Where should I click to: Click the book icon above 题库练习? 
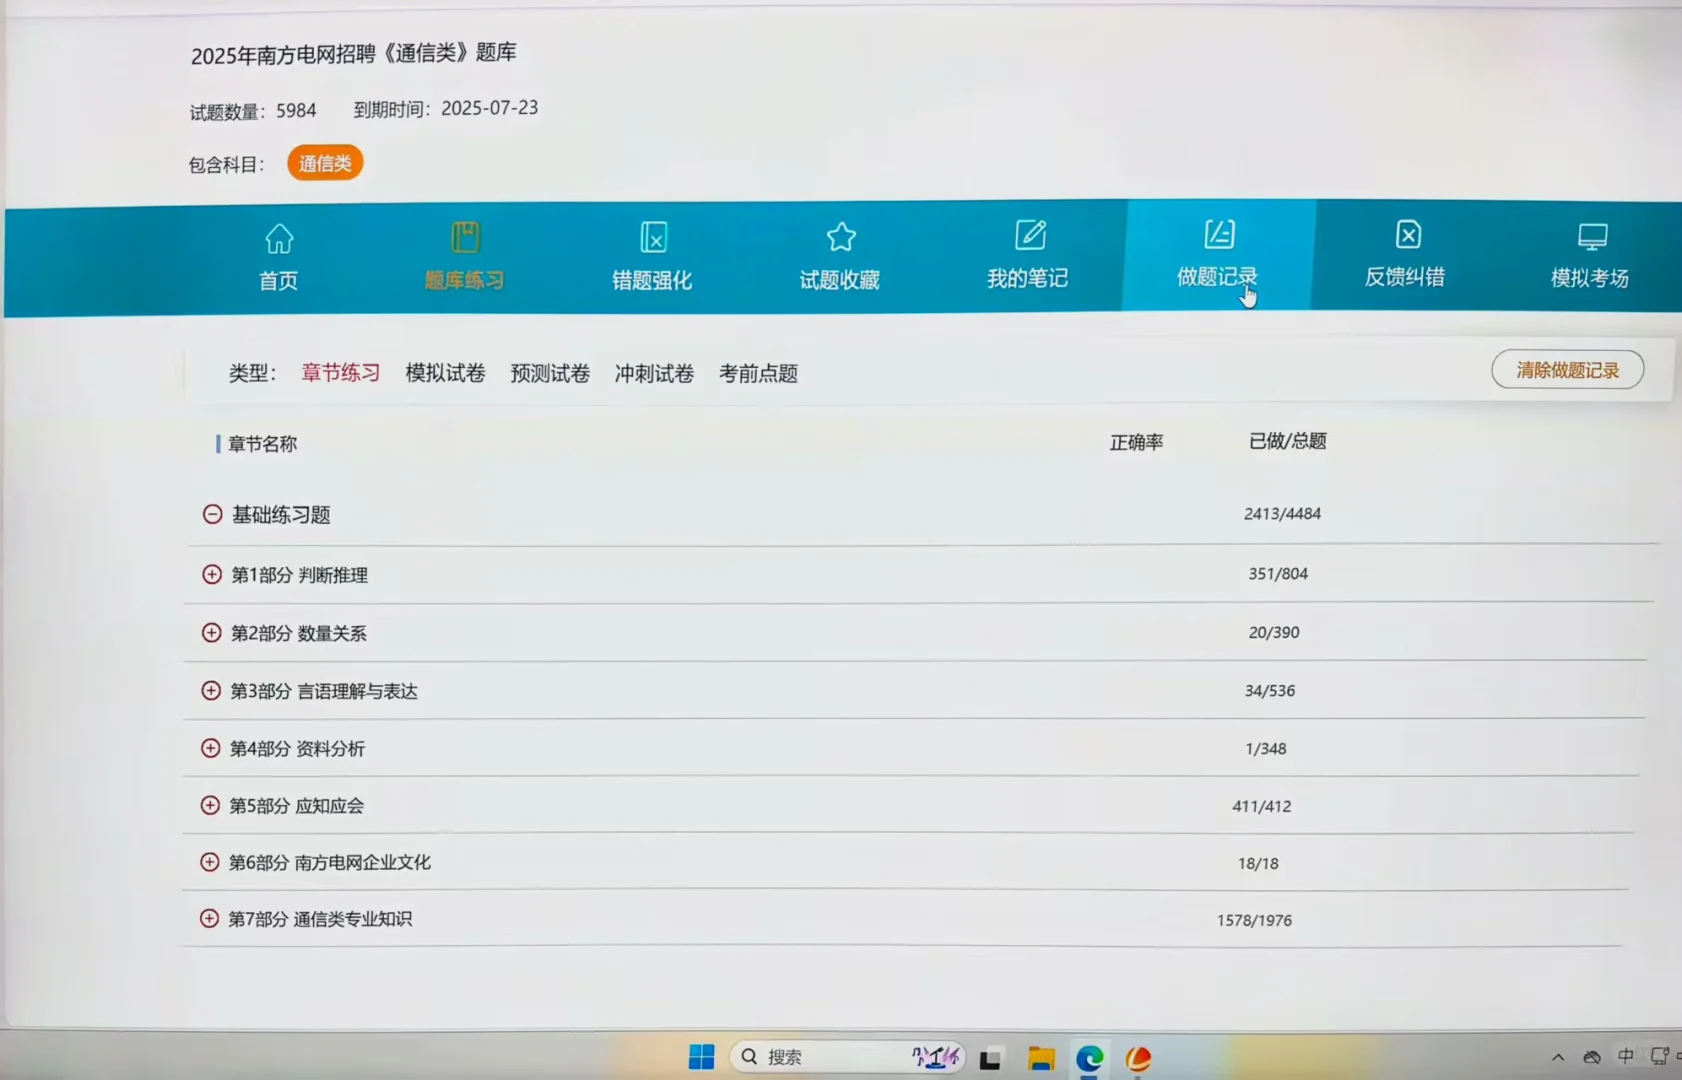click(465, 237)
